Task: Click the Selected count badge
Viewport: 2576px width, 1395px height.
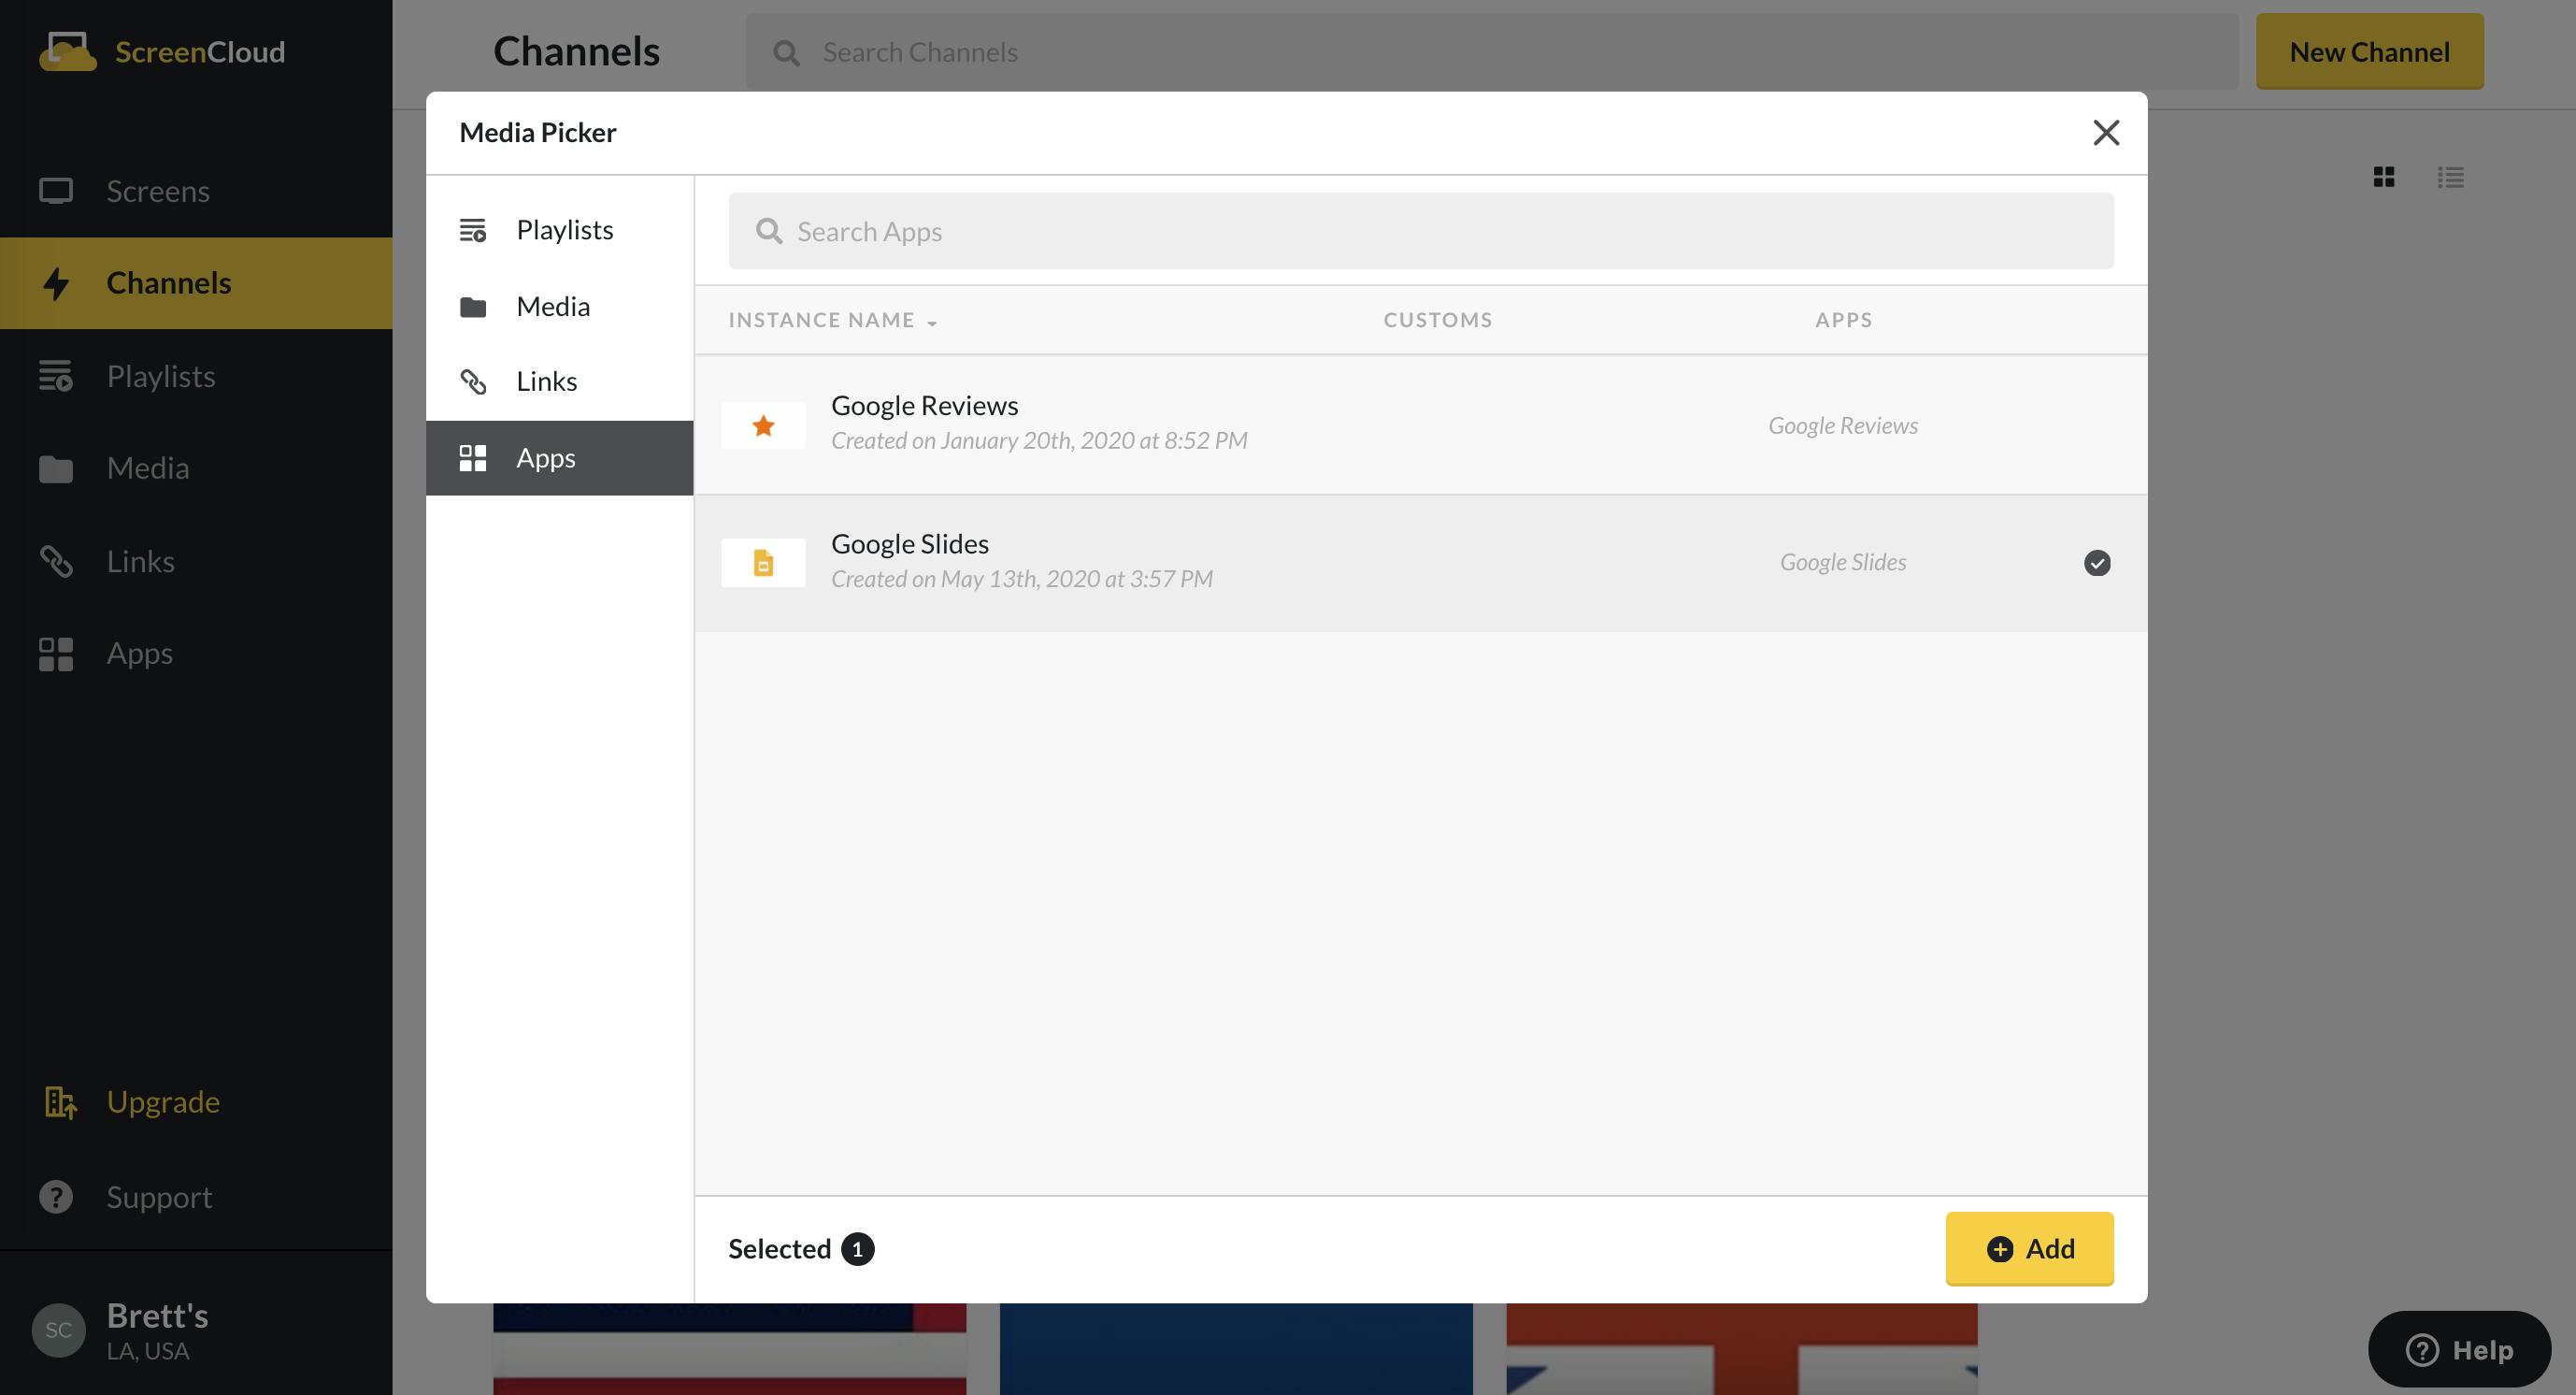Action: [857, 1249]
